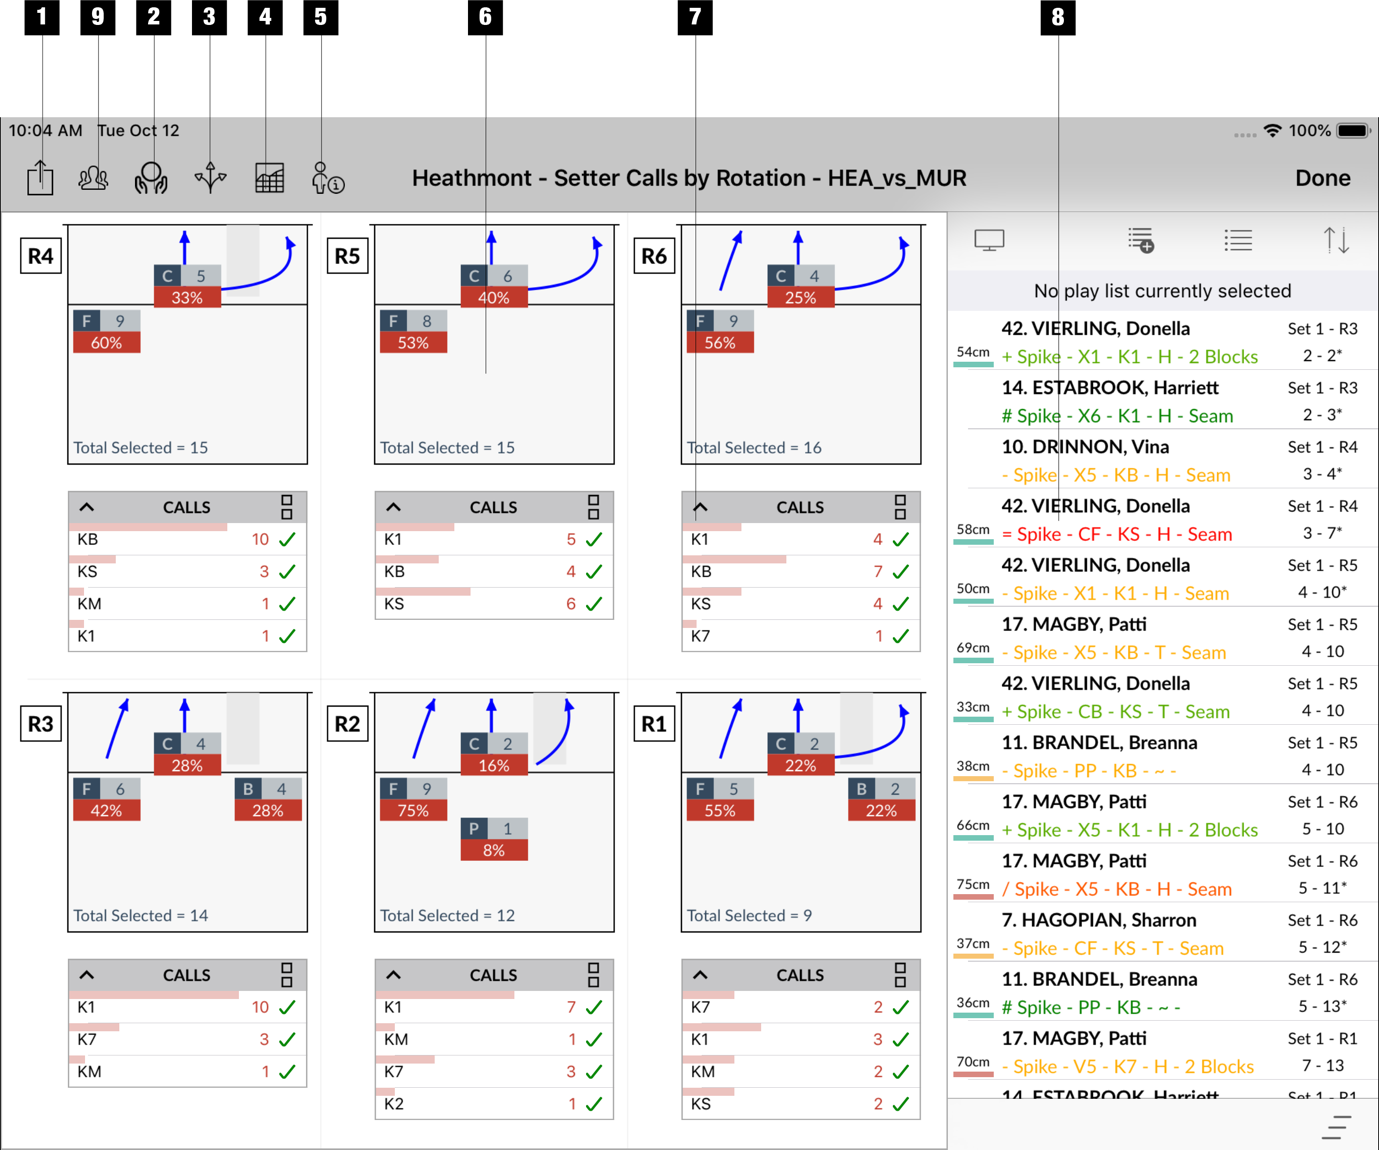This screenshot has height=1150, width=1379.
Task: Open the team players group icon
Action: pyautogui.click(x=94, y=178)
